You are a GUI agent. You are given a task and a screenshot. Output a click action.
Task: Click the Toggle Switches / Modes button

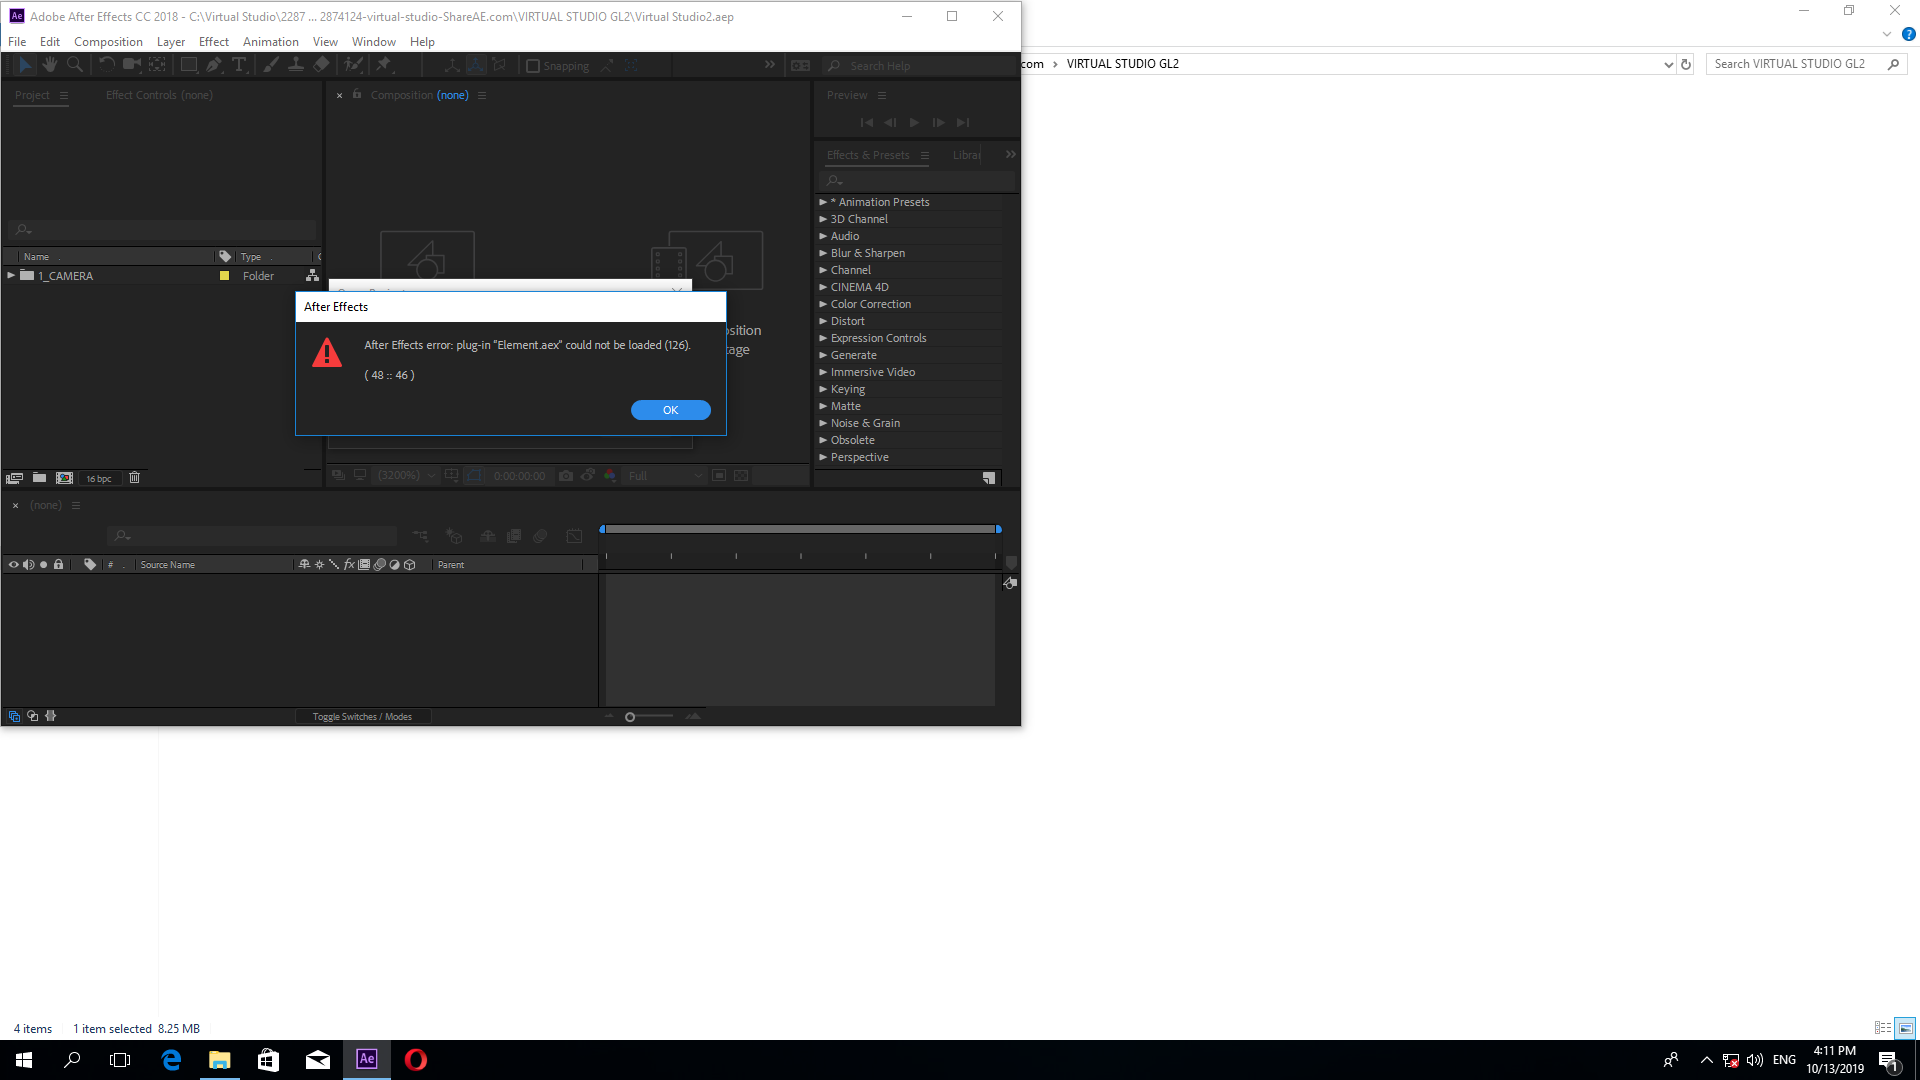pos(363,716)
